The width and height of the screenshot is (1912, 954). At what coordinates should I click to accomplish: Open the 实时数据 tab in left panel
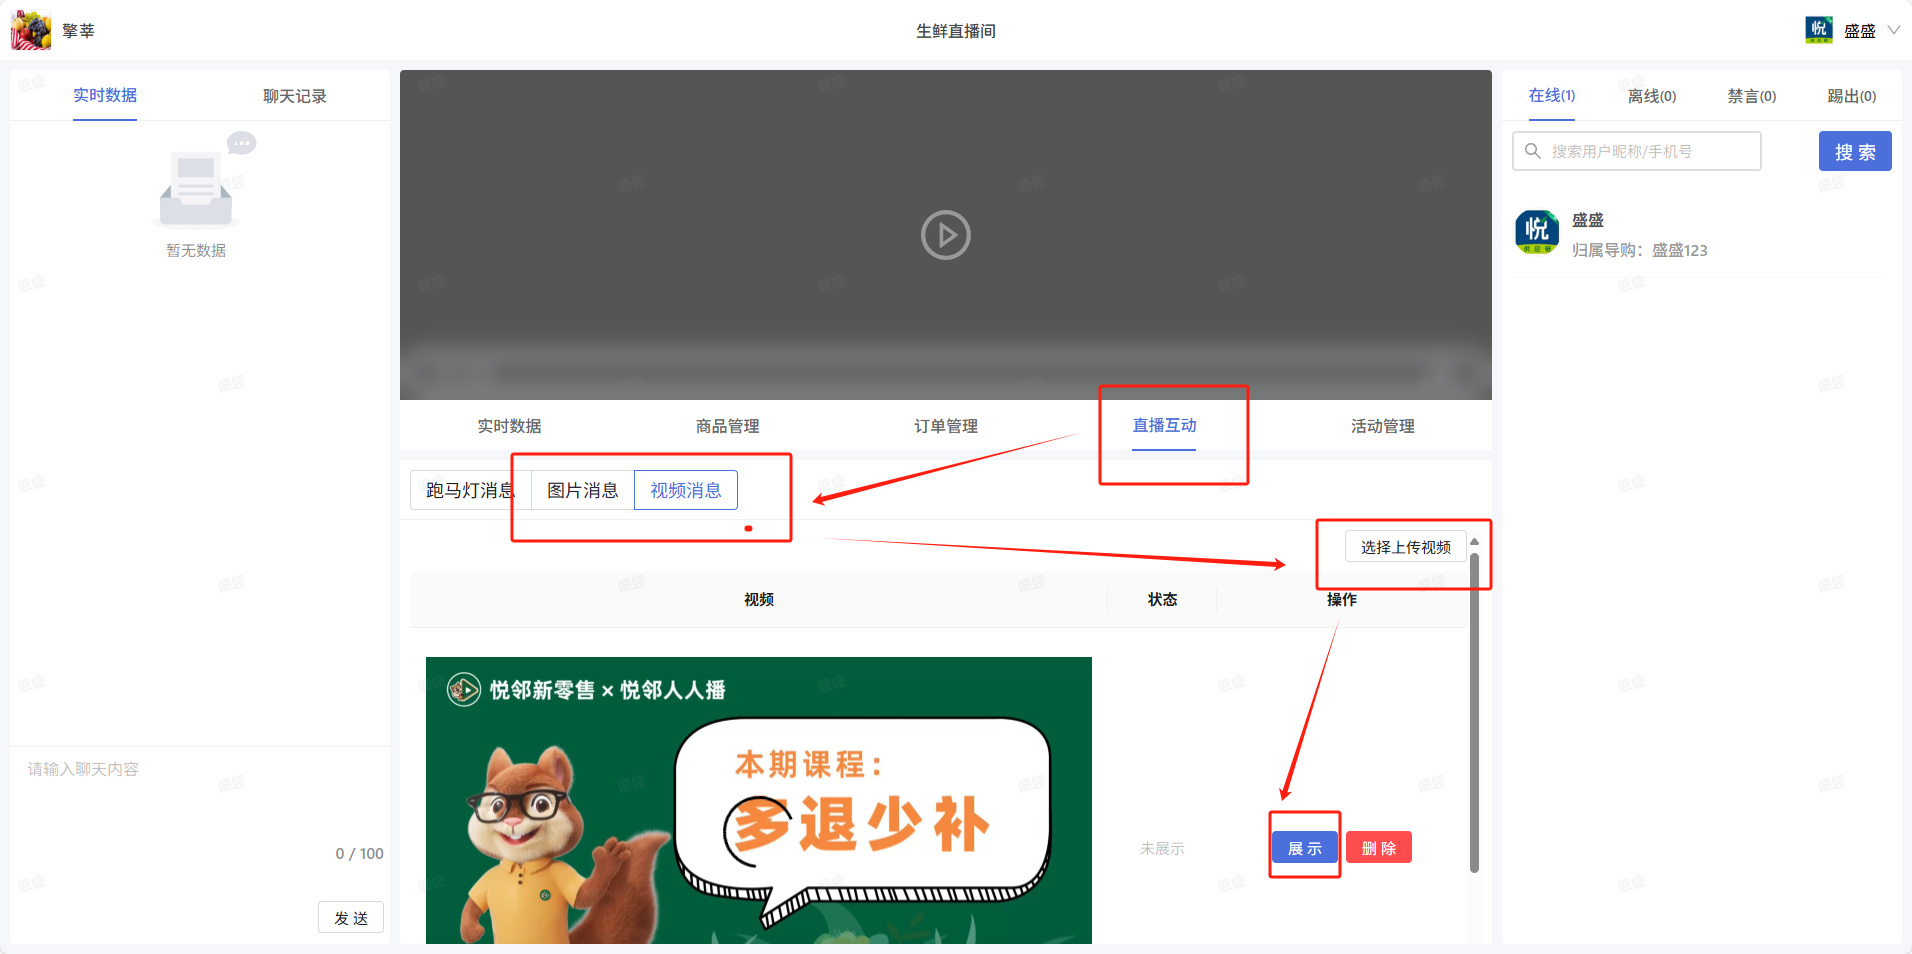105,96
